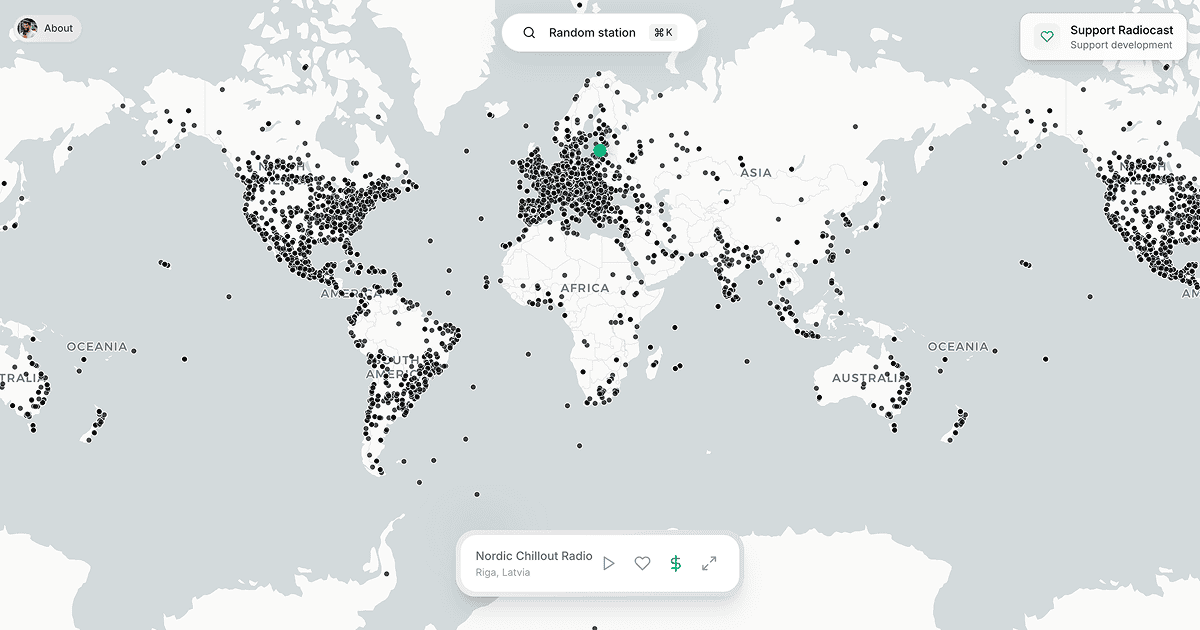Click the ⌘K shortcut badge
The image size is (1200, 630).
[x=663, y=33]
